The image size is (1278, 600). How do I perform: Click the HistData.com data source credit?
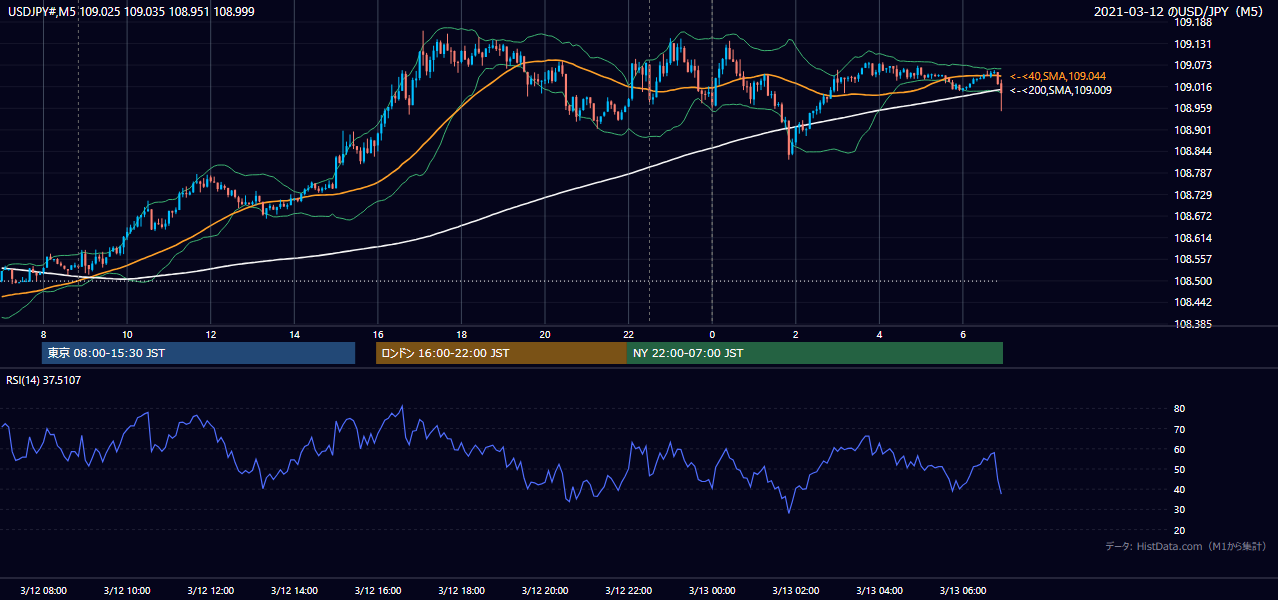(x=1185, y=547)
